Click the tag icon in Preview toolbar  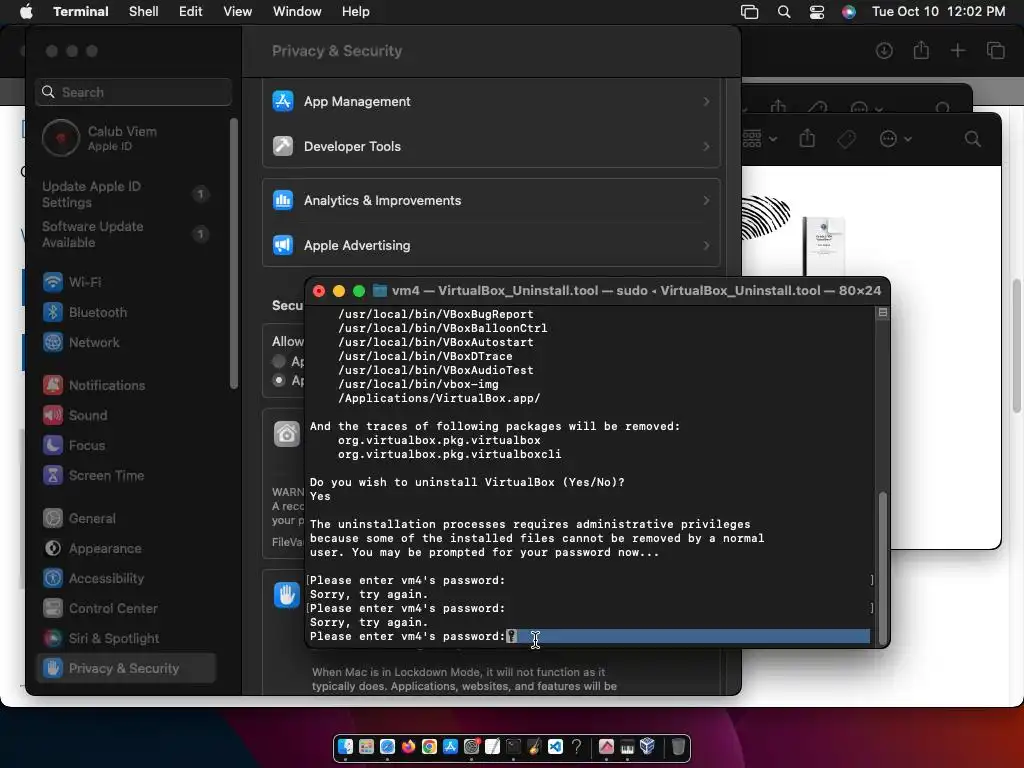coord(846,138)
